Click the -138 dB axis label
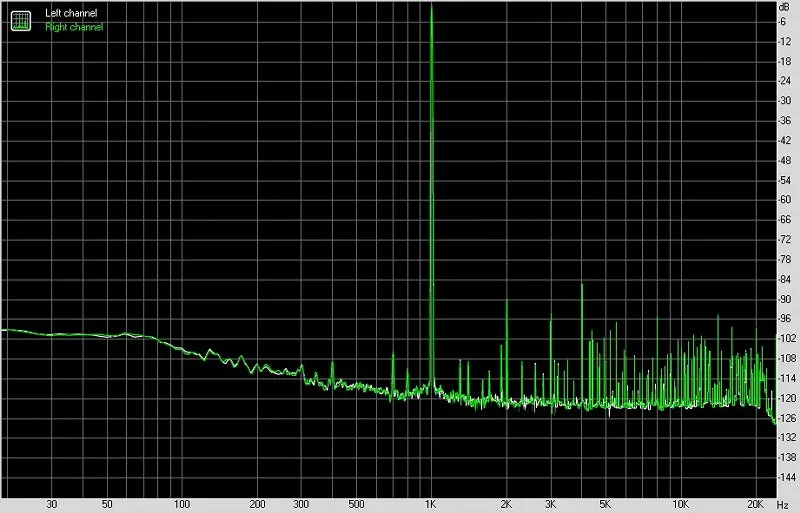The width and height of the screenshot is (800, 513). coord(786,457)
